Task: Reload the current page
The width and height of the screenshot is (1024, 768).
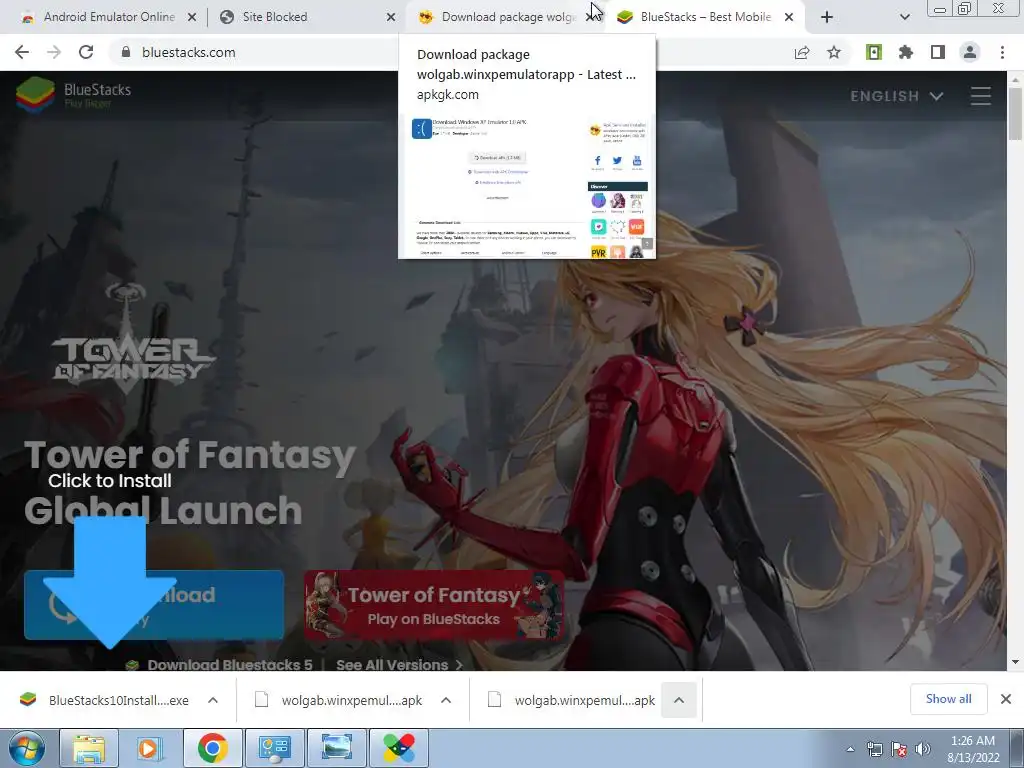Action: click(86, 52)
